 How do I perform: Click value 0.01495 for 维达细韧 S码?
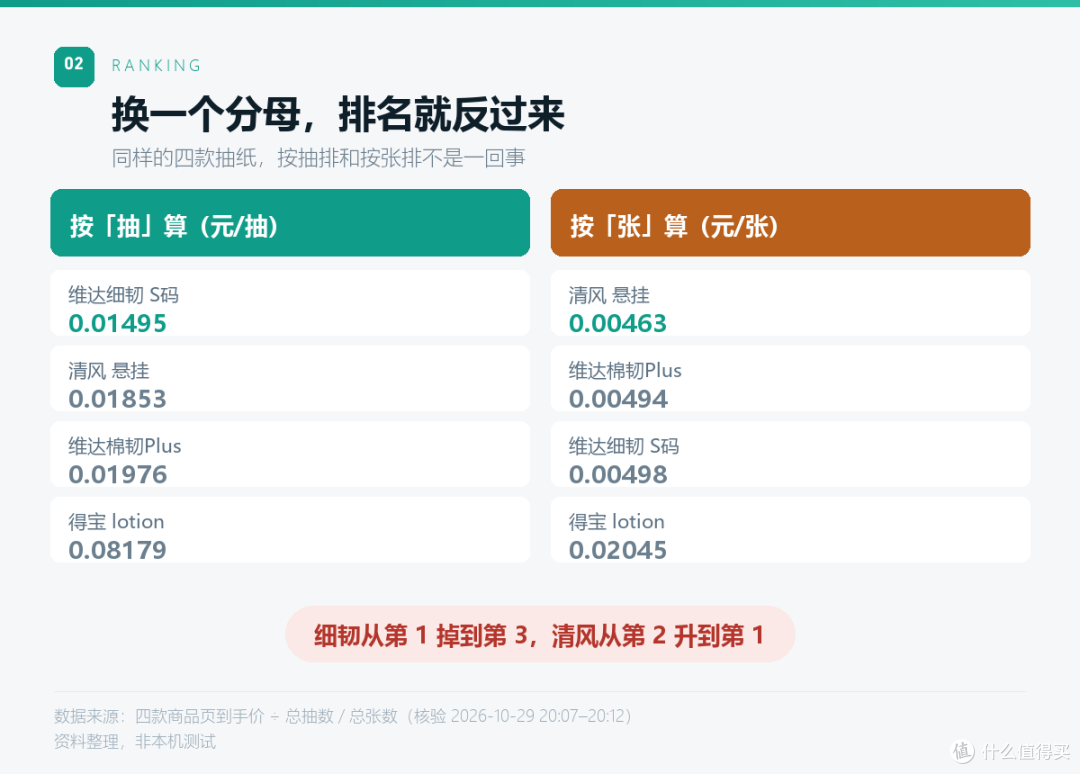click(x=117, y=323)
